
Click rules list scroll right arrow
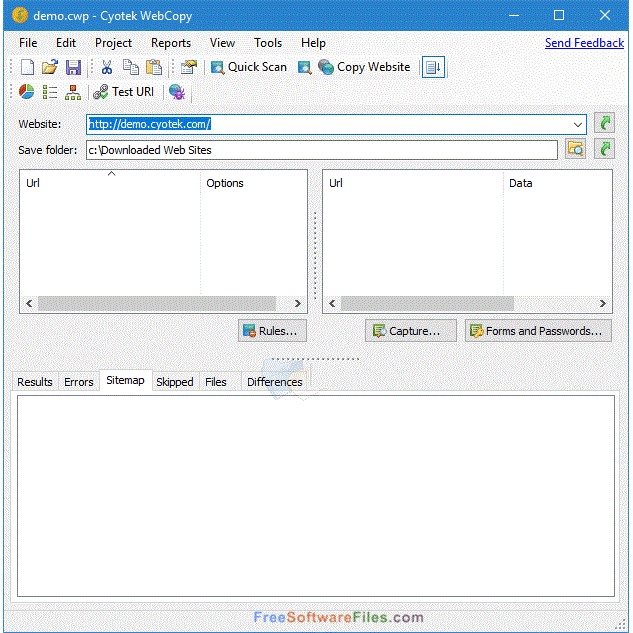tap(298, 303)
